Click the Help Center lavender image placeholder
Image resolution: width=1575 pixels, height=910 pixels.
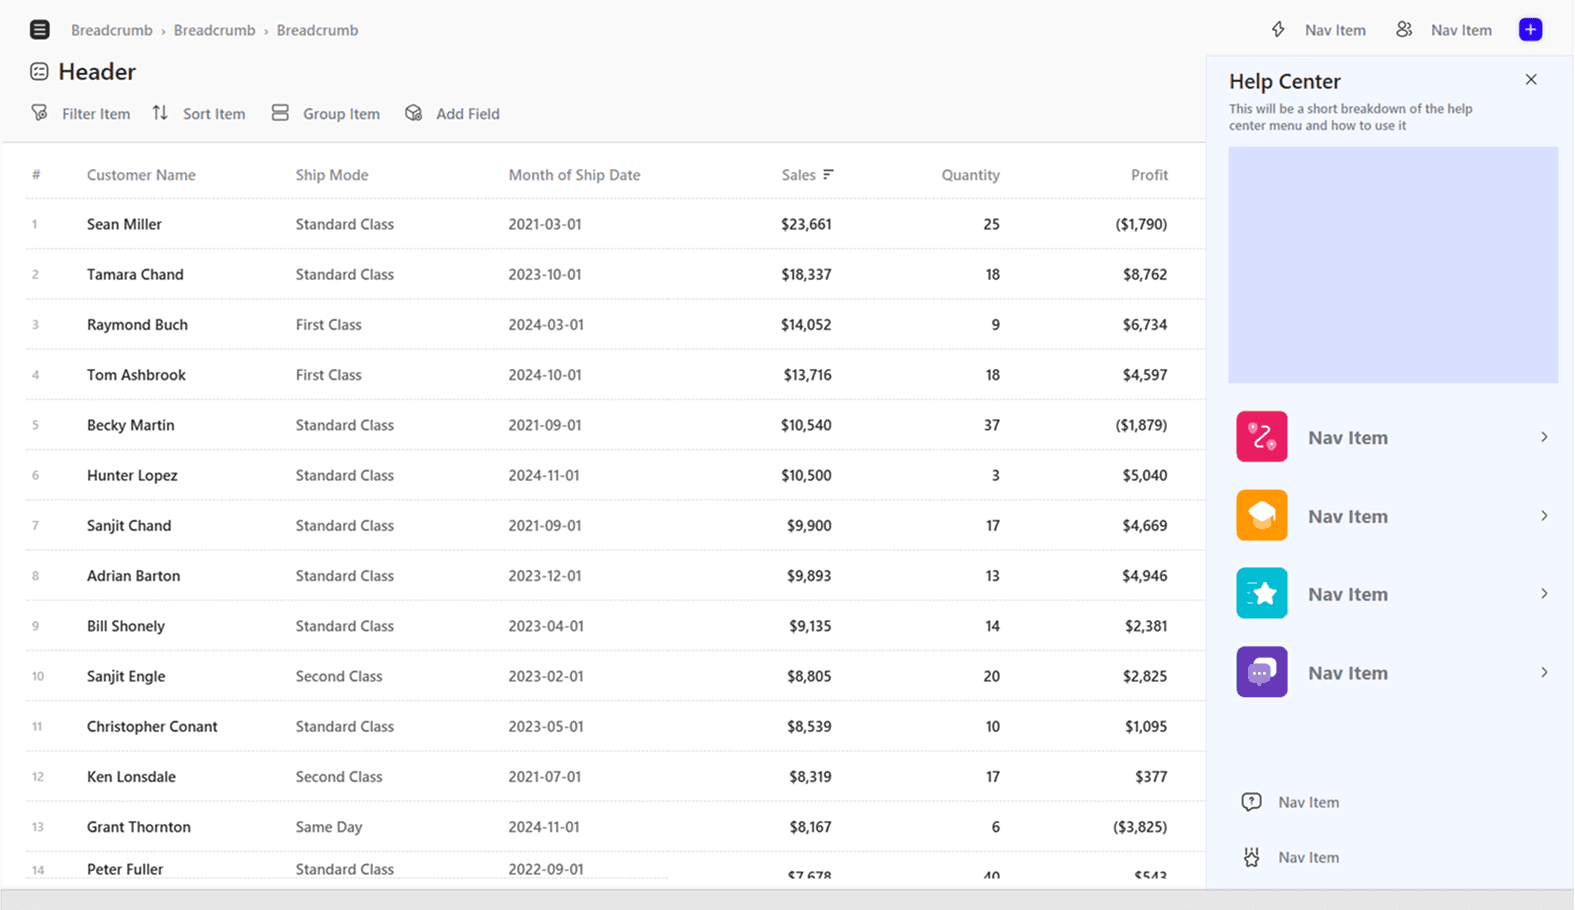coord(1393,265)
